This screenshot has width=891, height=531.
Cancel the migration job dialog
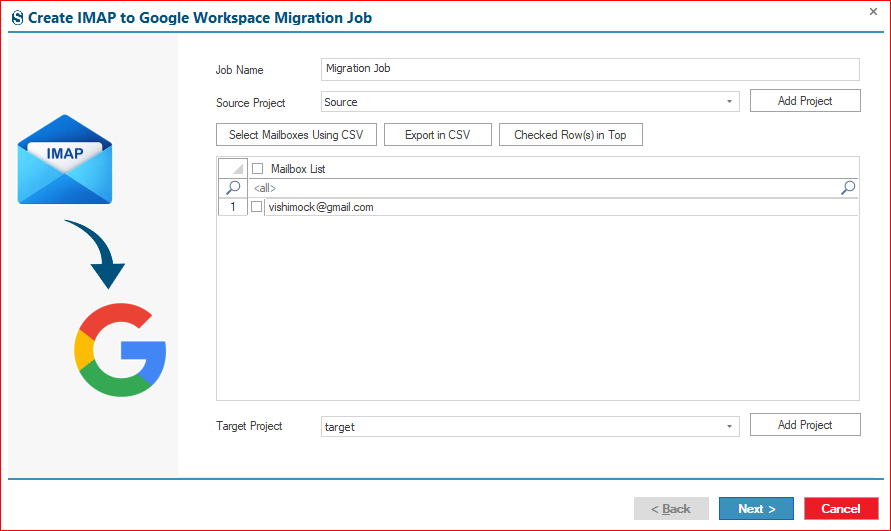[x=841, y=508]
